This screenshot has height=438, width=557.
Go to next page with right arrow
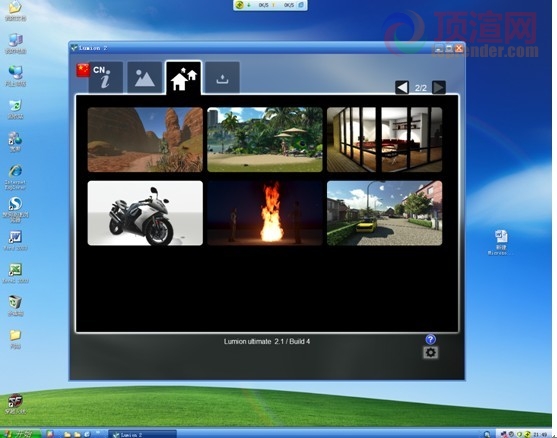coord(439,87)
